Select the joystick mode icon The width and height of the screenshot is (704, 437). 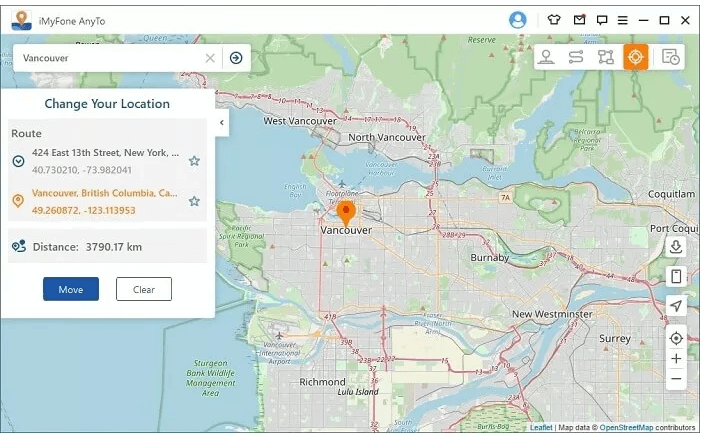coord(547,57)
